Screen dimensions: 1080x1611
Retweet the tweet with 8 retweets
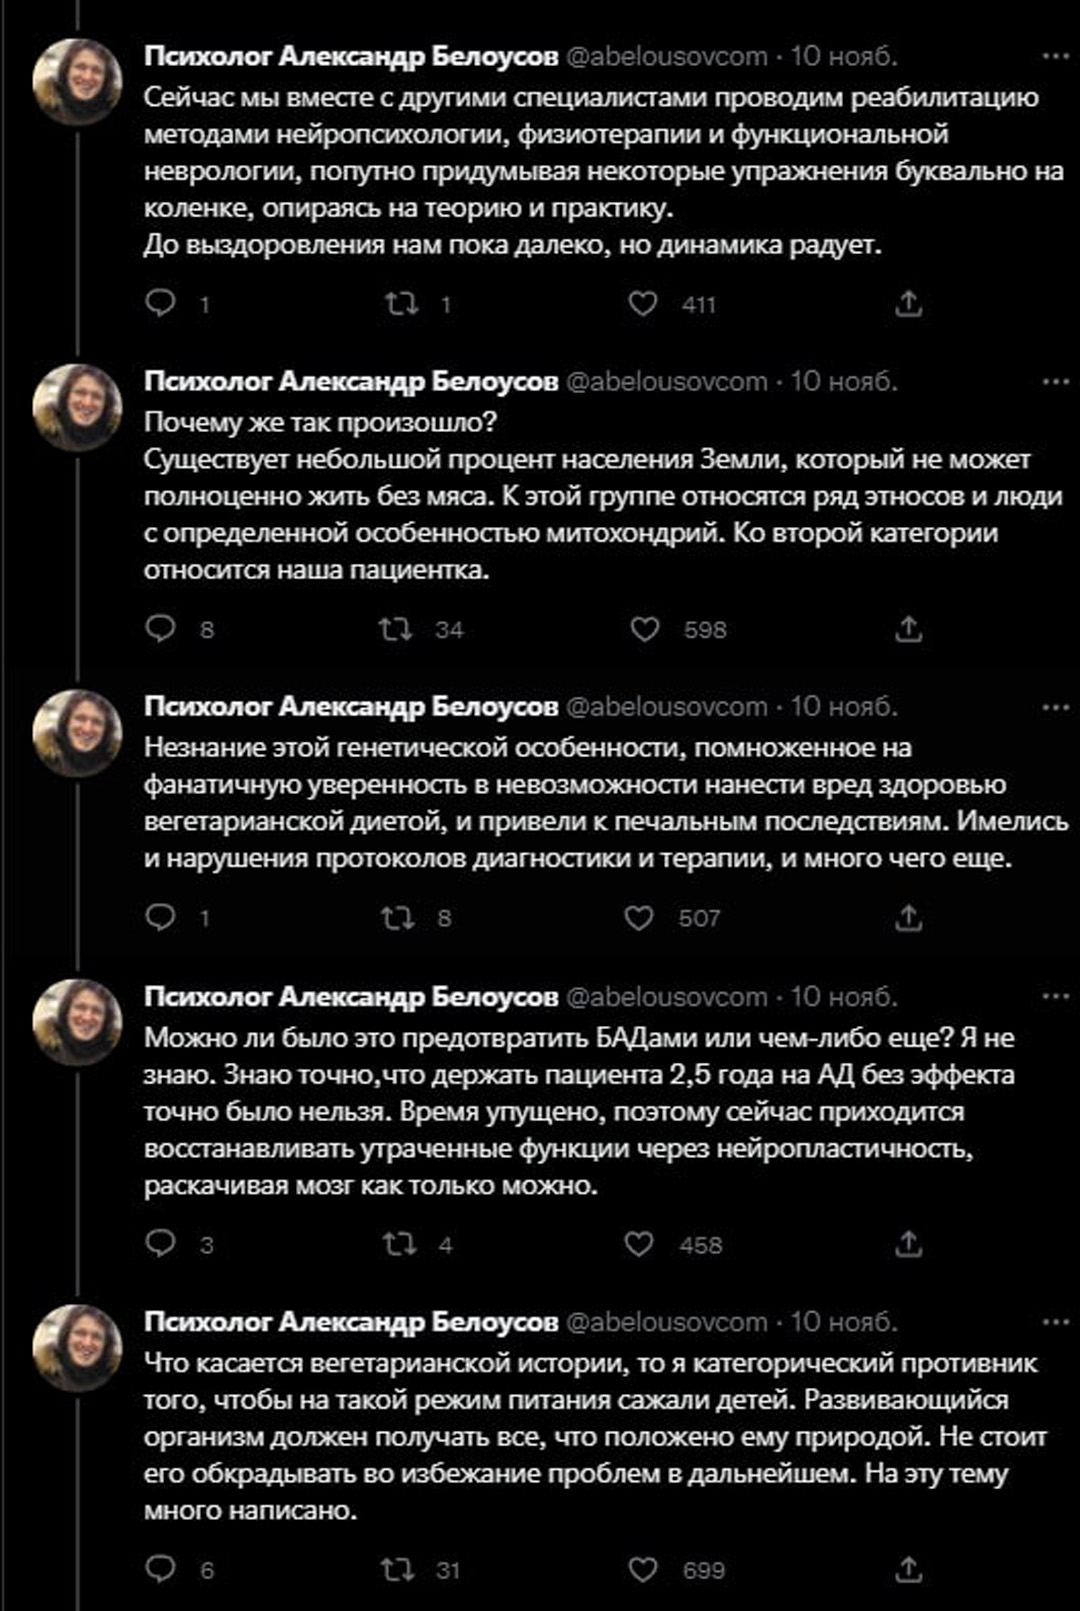398,918
